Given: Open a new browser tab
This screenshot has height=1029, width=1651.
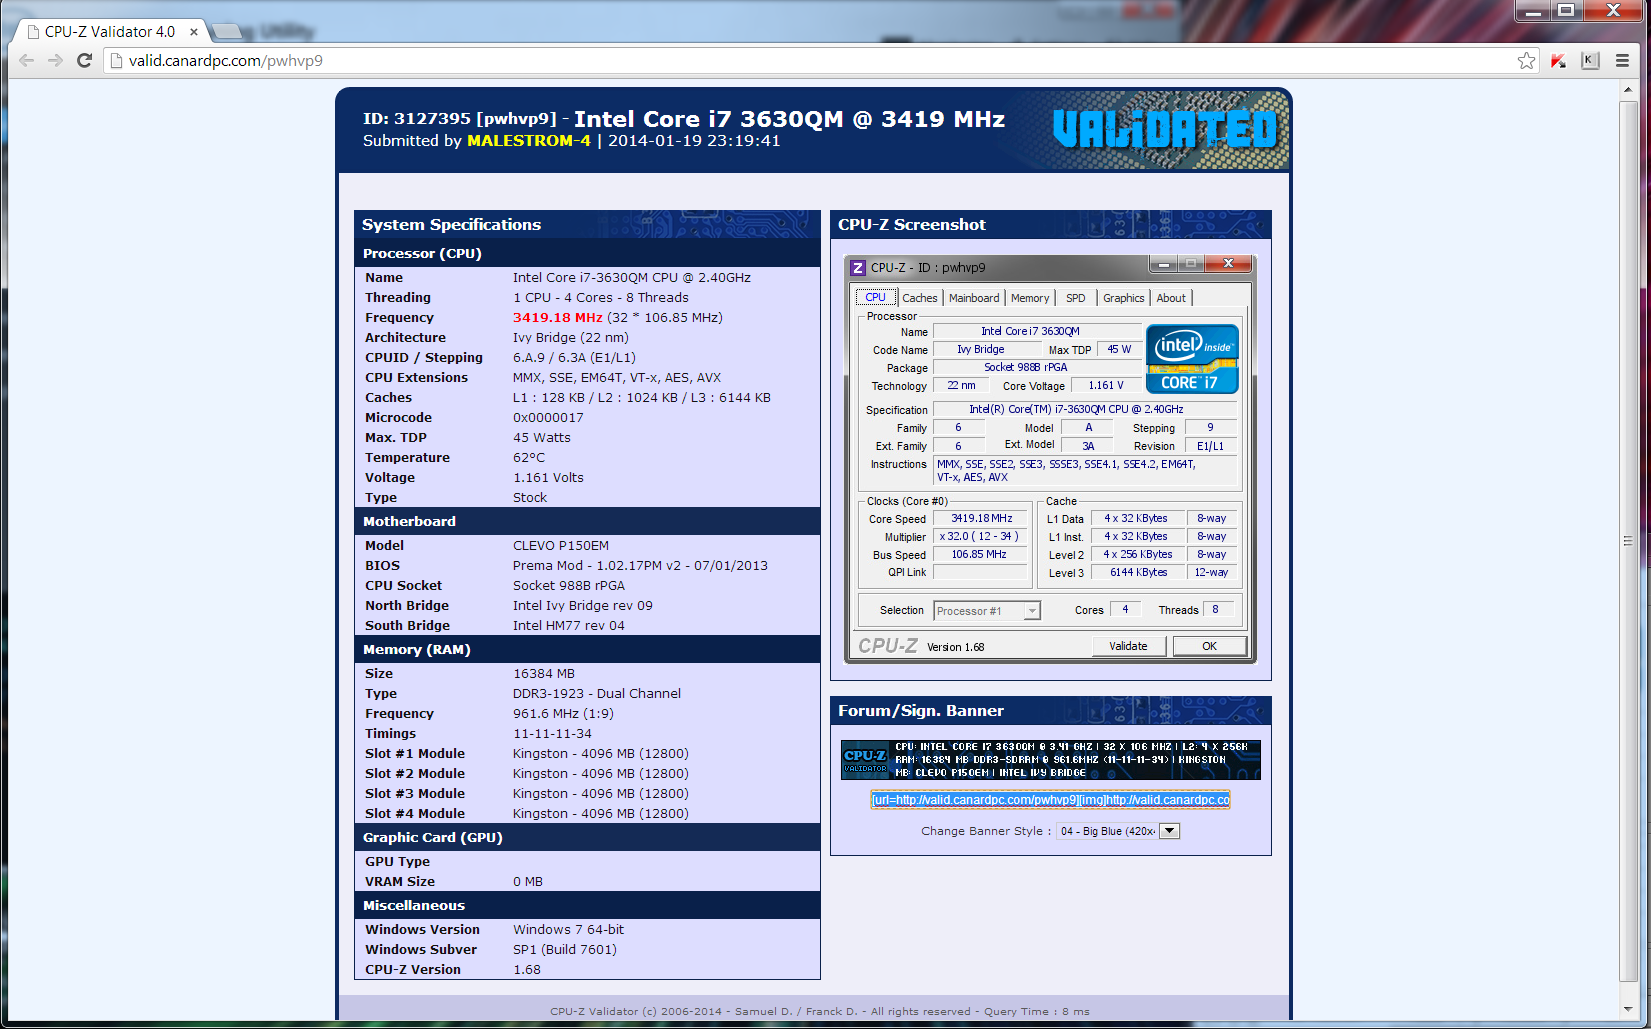Looking at the screenshot, I should (x=229, y=32).
